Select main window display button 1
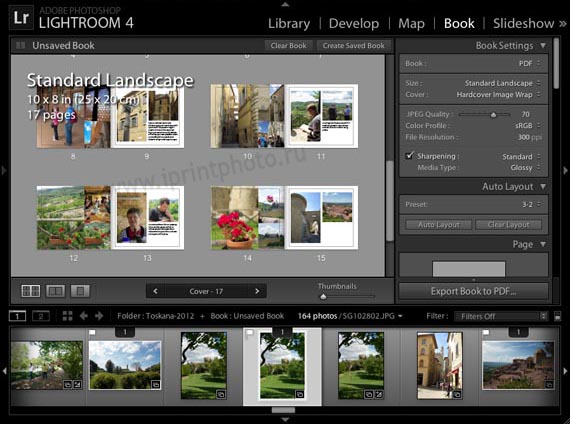The width and height of the screenshot is (570, 424). pyautogui.click(x=17, y=316)
